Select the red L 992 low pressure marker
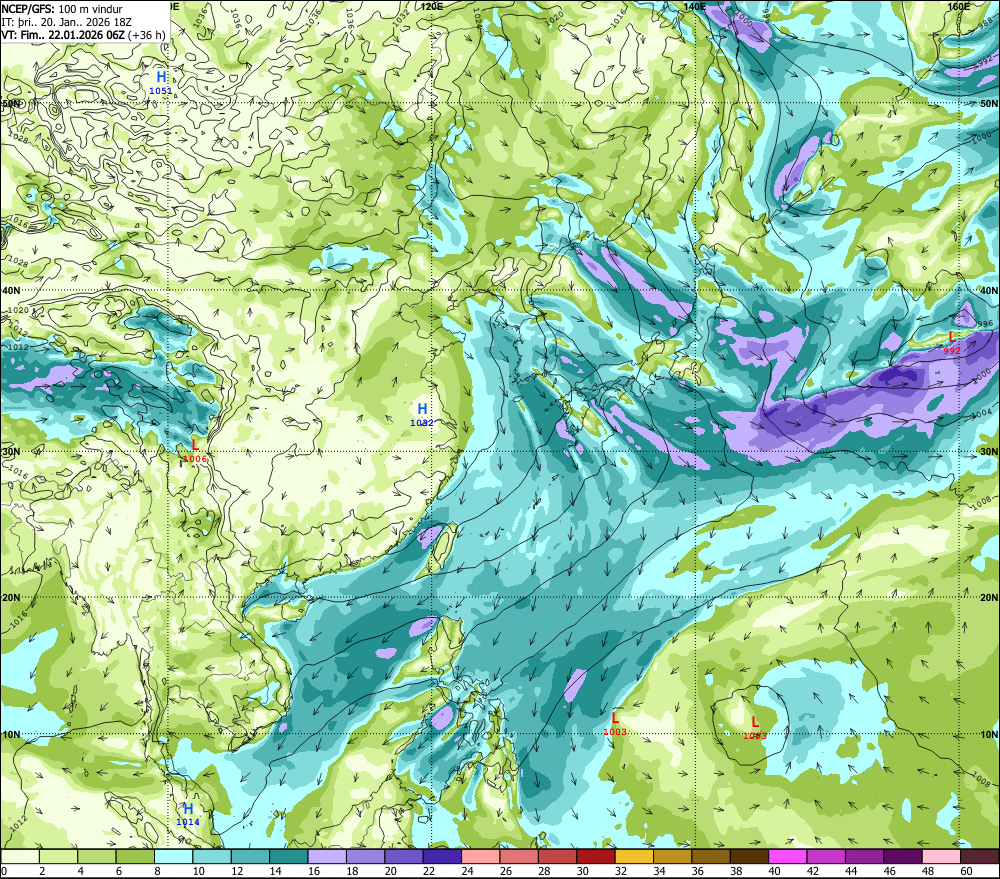The height and width of the screenshot is (879, 1000). (952, 343)
